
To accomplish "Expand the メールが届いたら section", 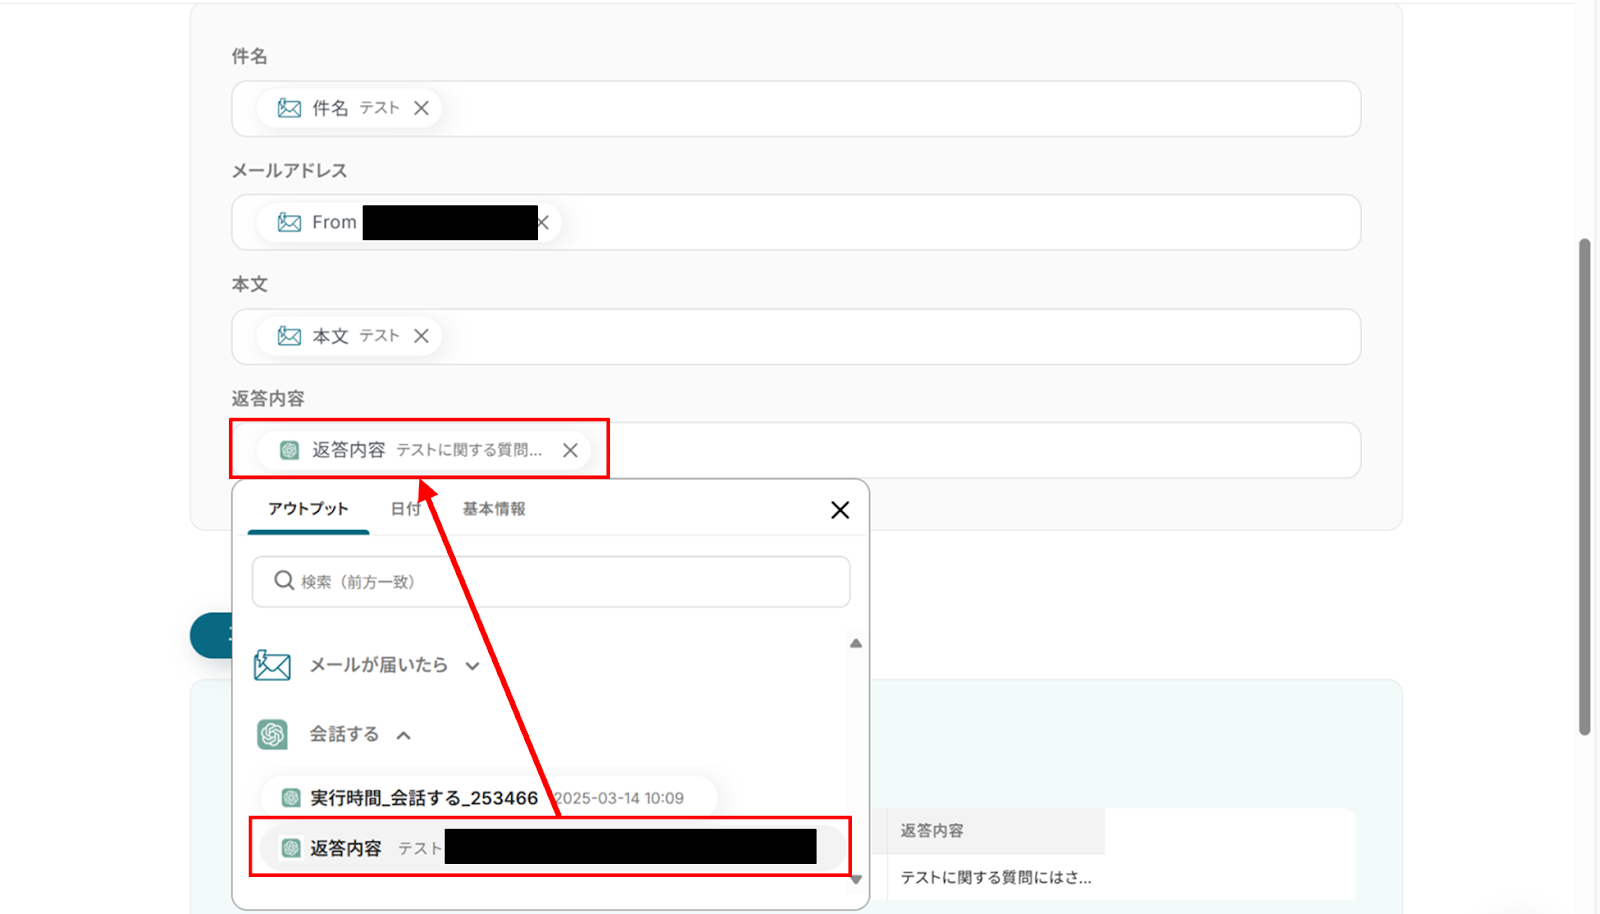I will click(x=473, y=666).
